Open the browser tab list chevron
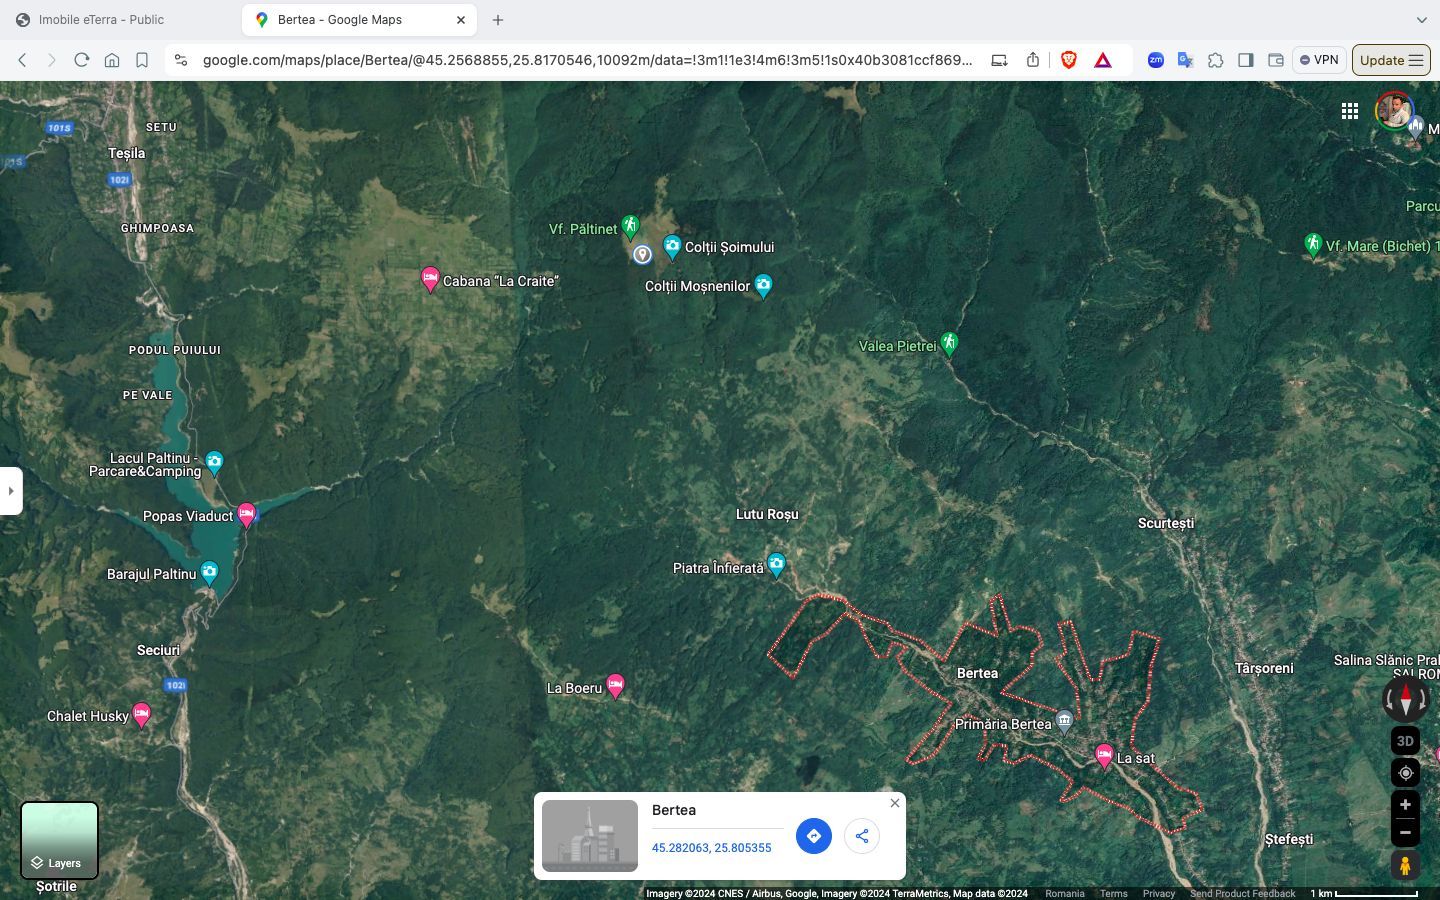The width and height of the screenshot is (1440, 900). coord(1422,19)
